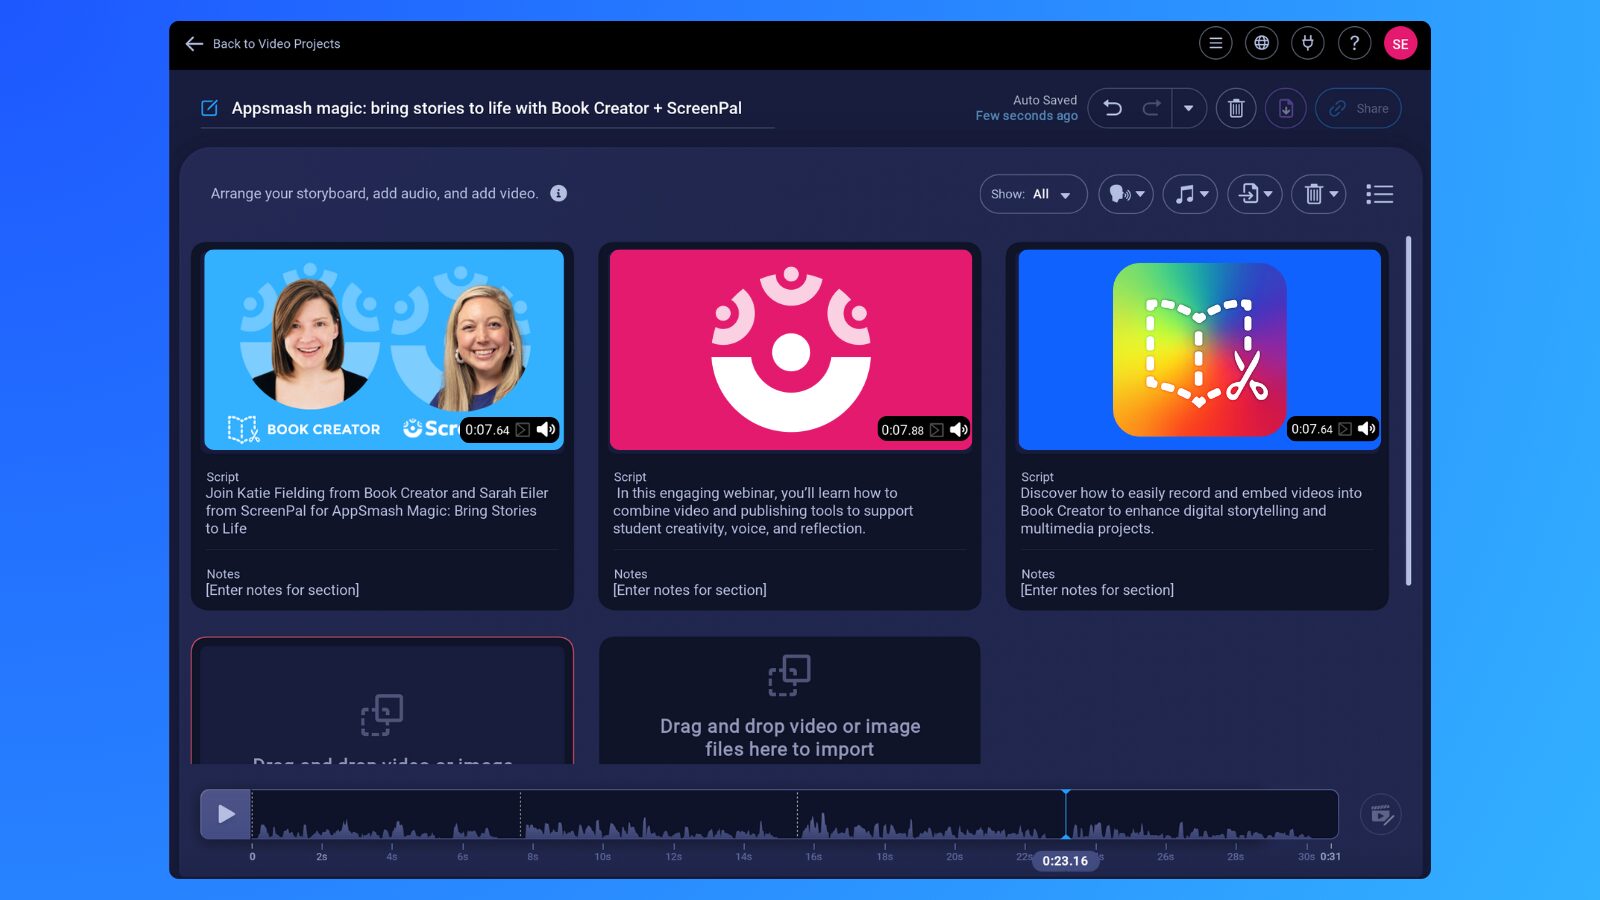1600x900 pixels.
Task: Open the storyboard trash dropdown
Action: click(1319, 194)
